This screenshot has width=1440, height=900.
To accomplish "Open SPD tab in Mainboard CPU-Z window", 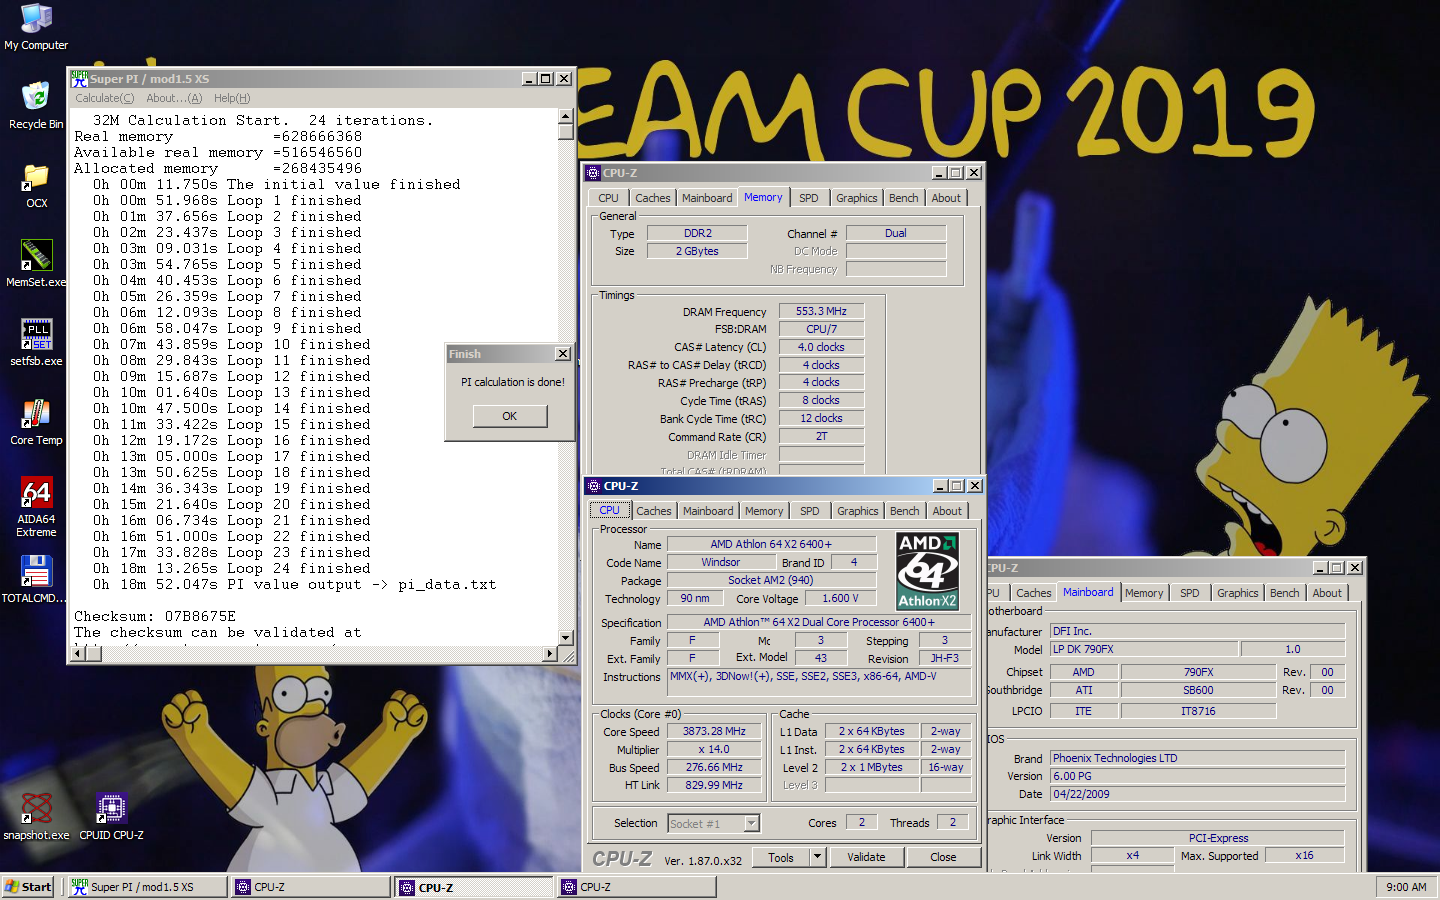I will pyautogui.click(x=1190, y=593).
